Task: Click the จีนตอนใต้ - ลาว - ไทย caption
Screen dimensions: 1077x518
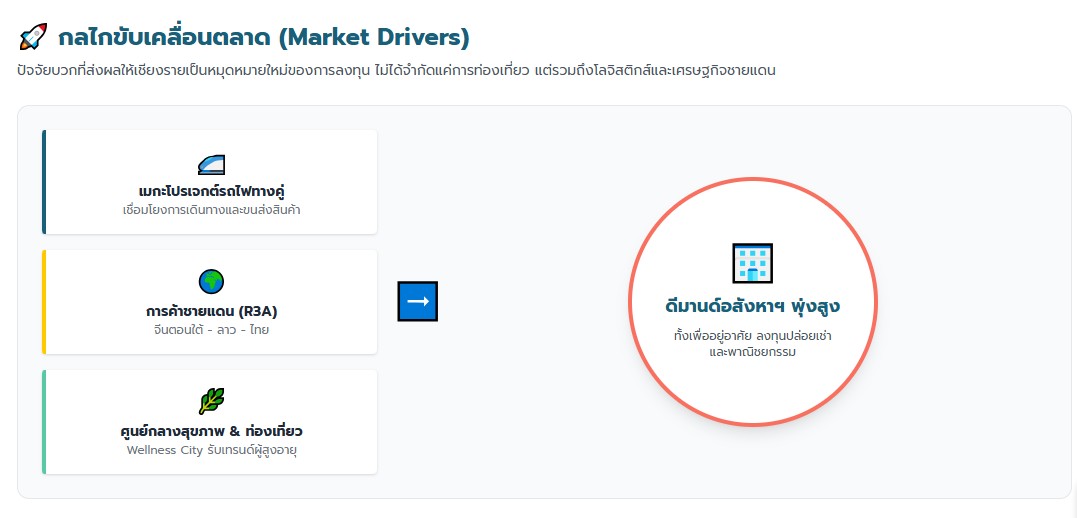Action: (211, 329)
